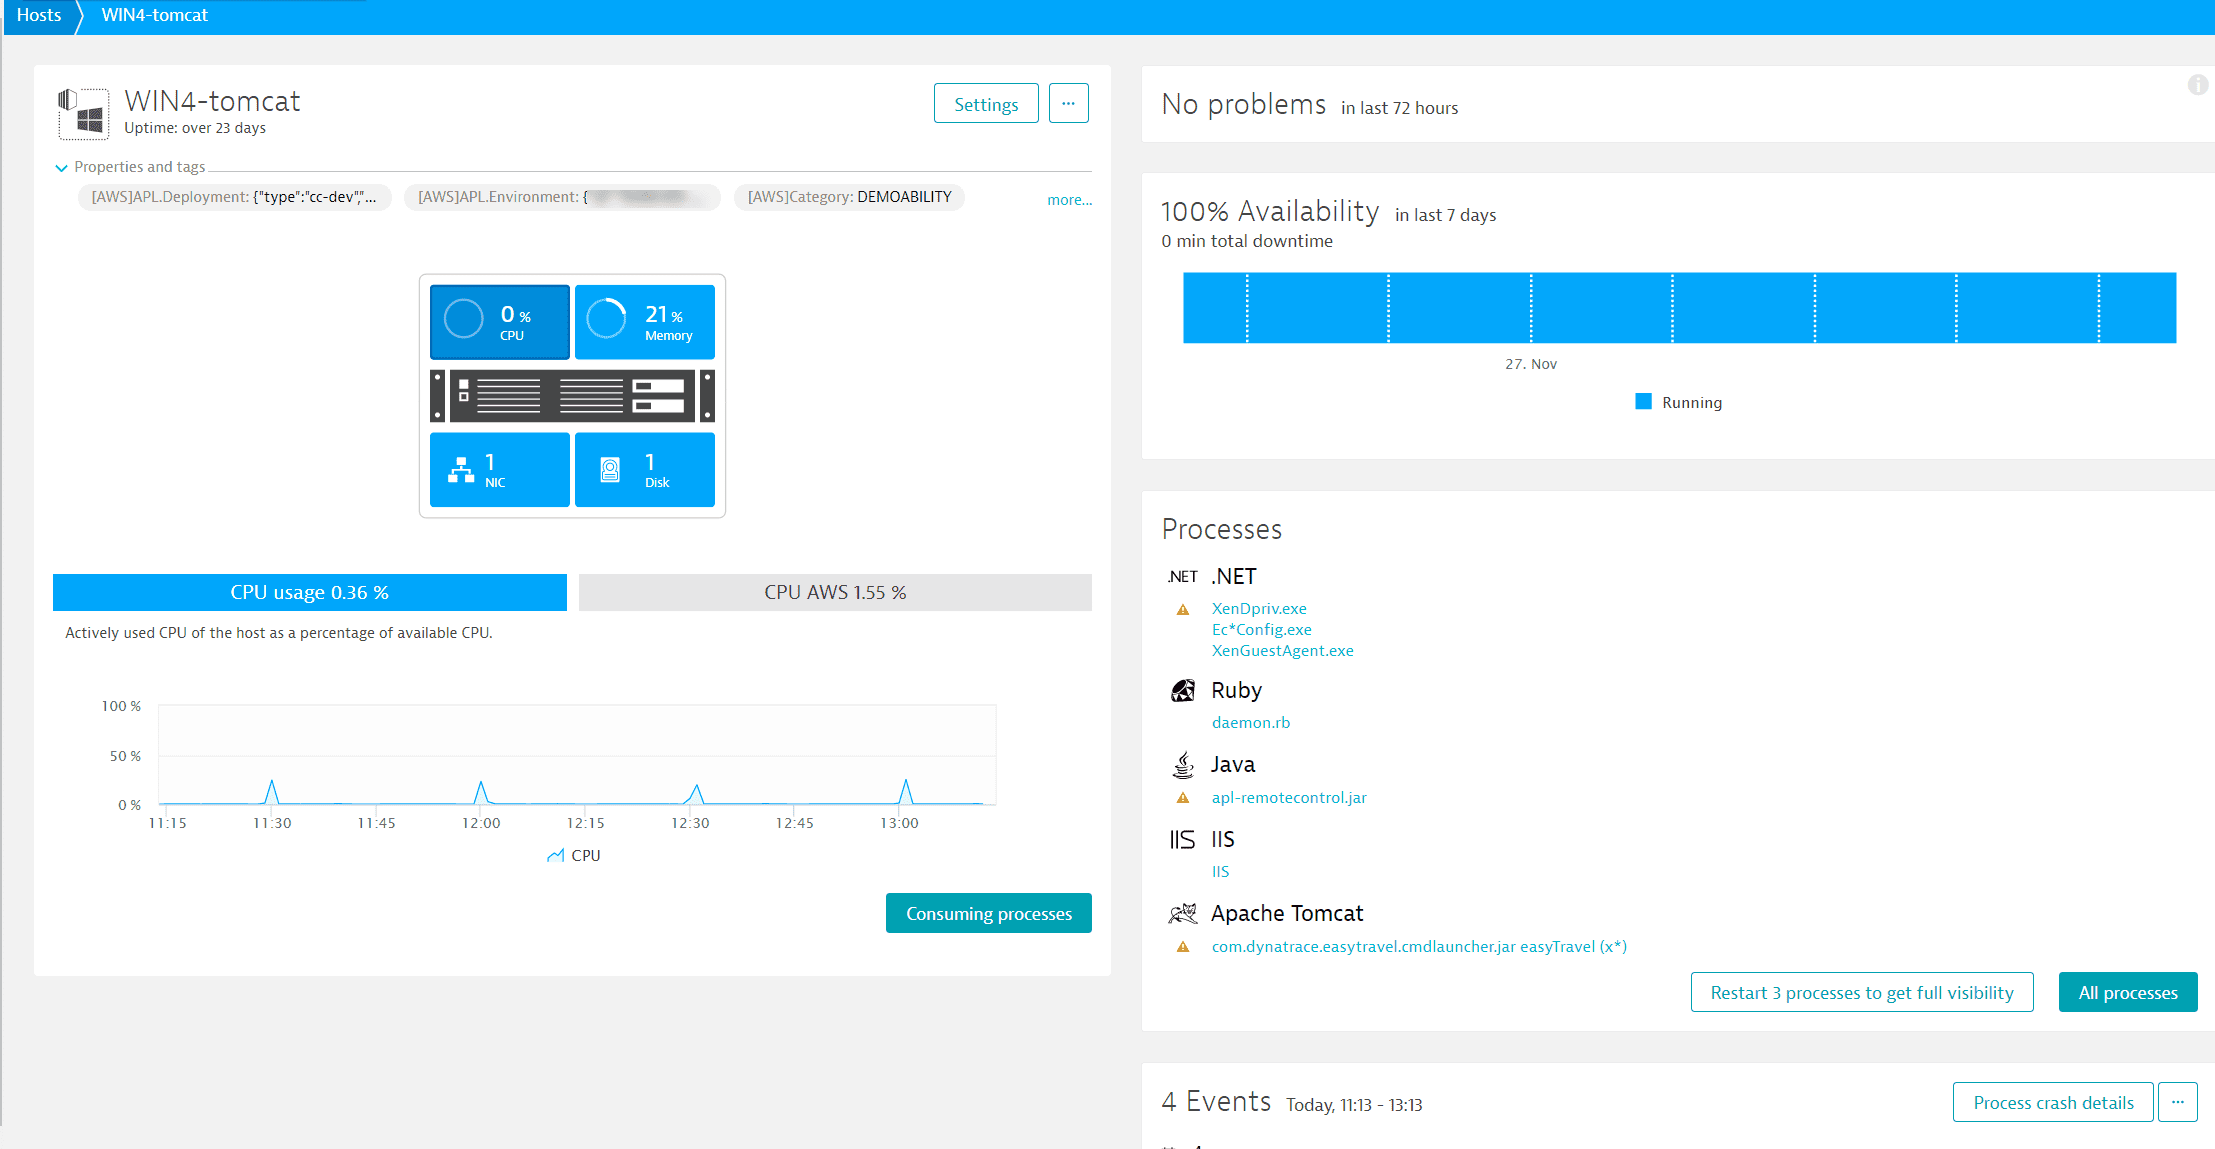
Task: Click the CPU spike near 12:00
Action: coord(481,792)
